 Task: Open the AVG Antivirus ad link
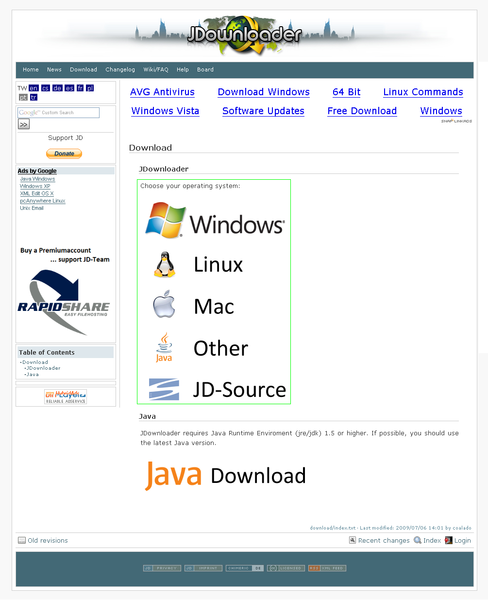[162, 92]
